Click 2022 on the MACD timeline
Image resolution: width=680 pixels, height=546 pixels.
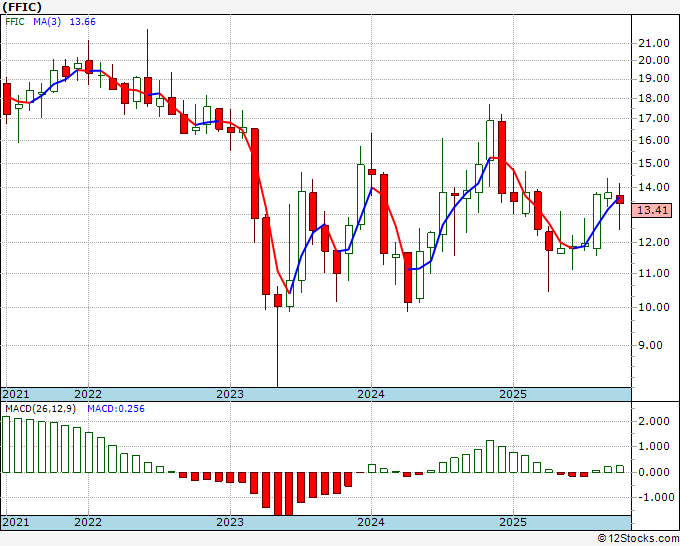[x=88, y=522]
